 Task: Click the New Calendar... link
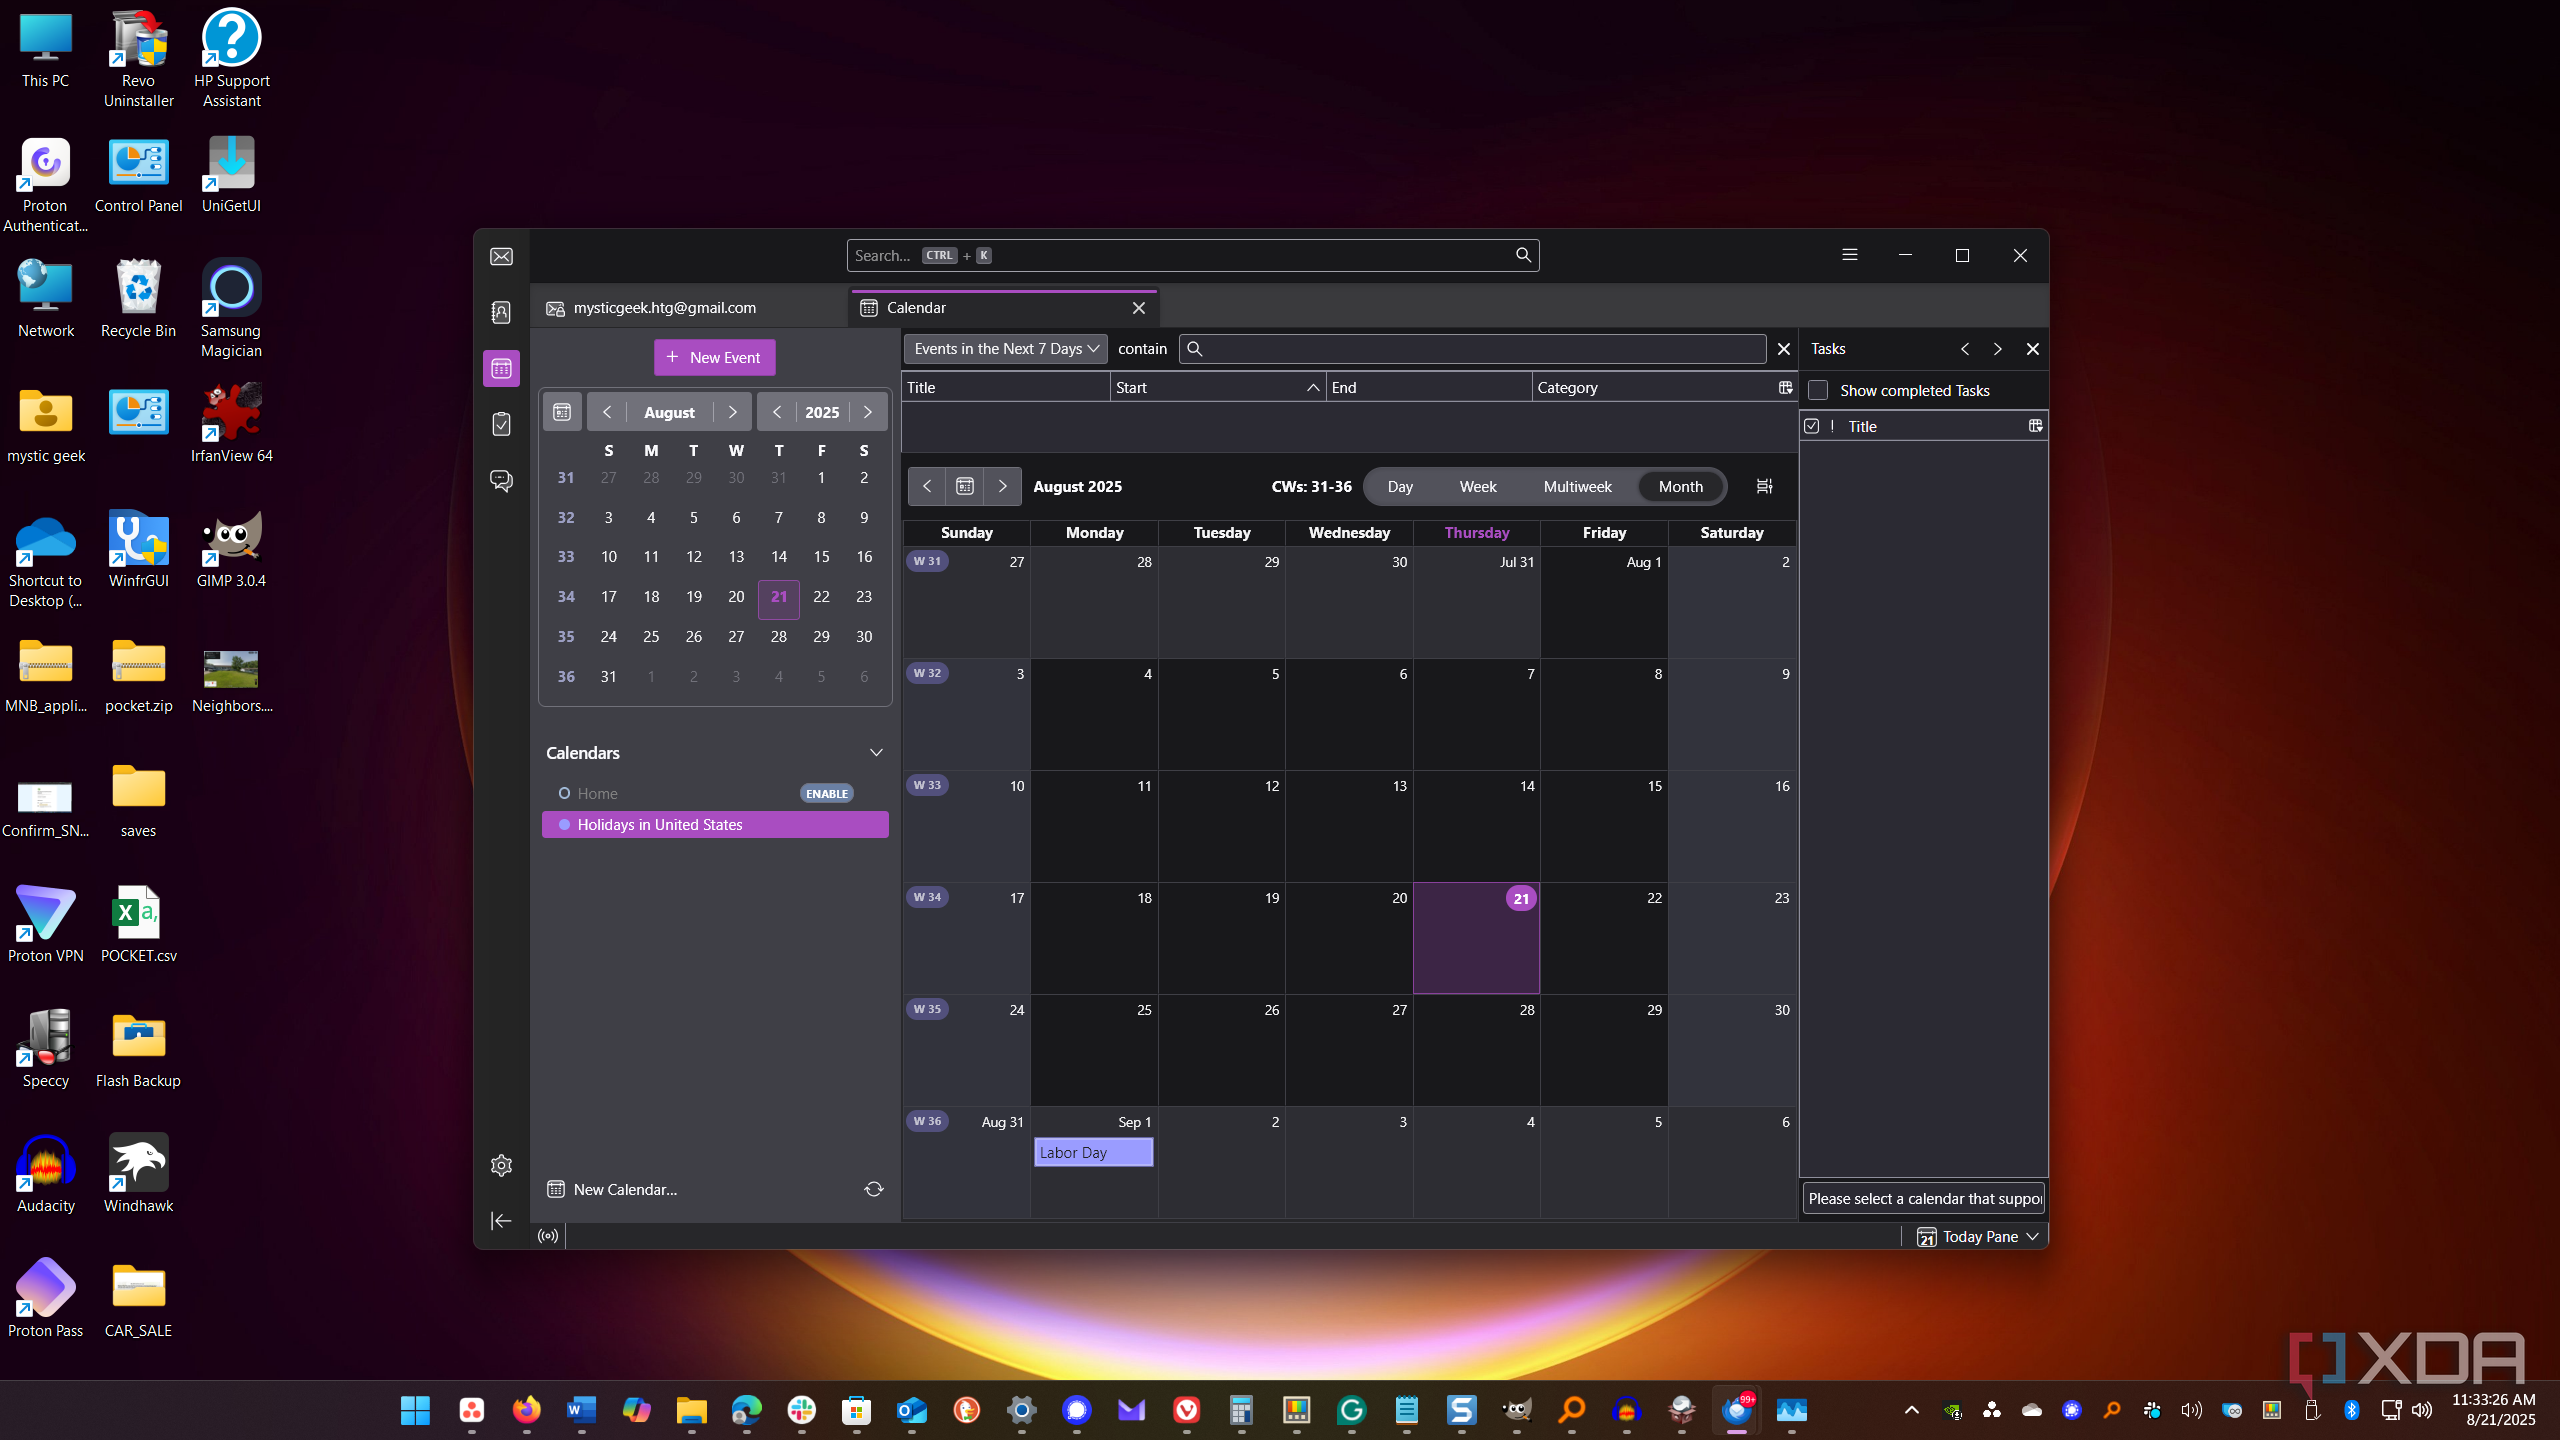coord(625,1189)
